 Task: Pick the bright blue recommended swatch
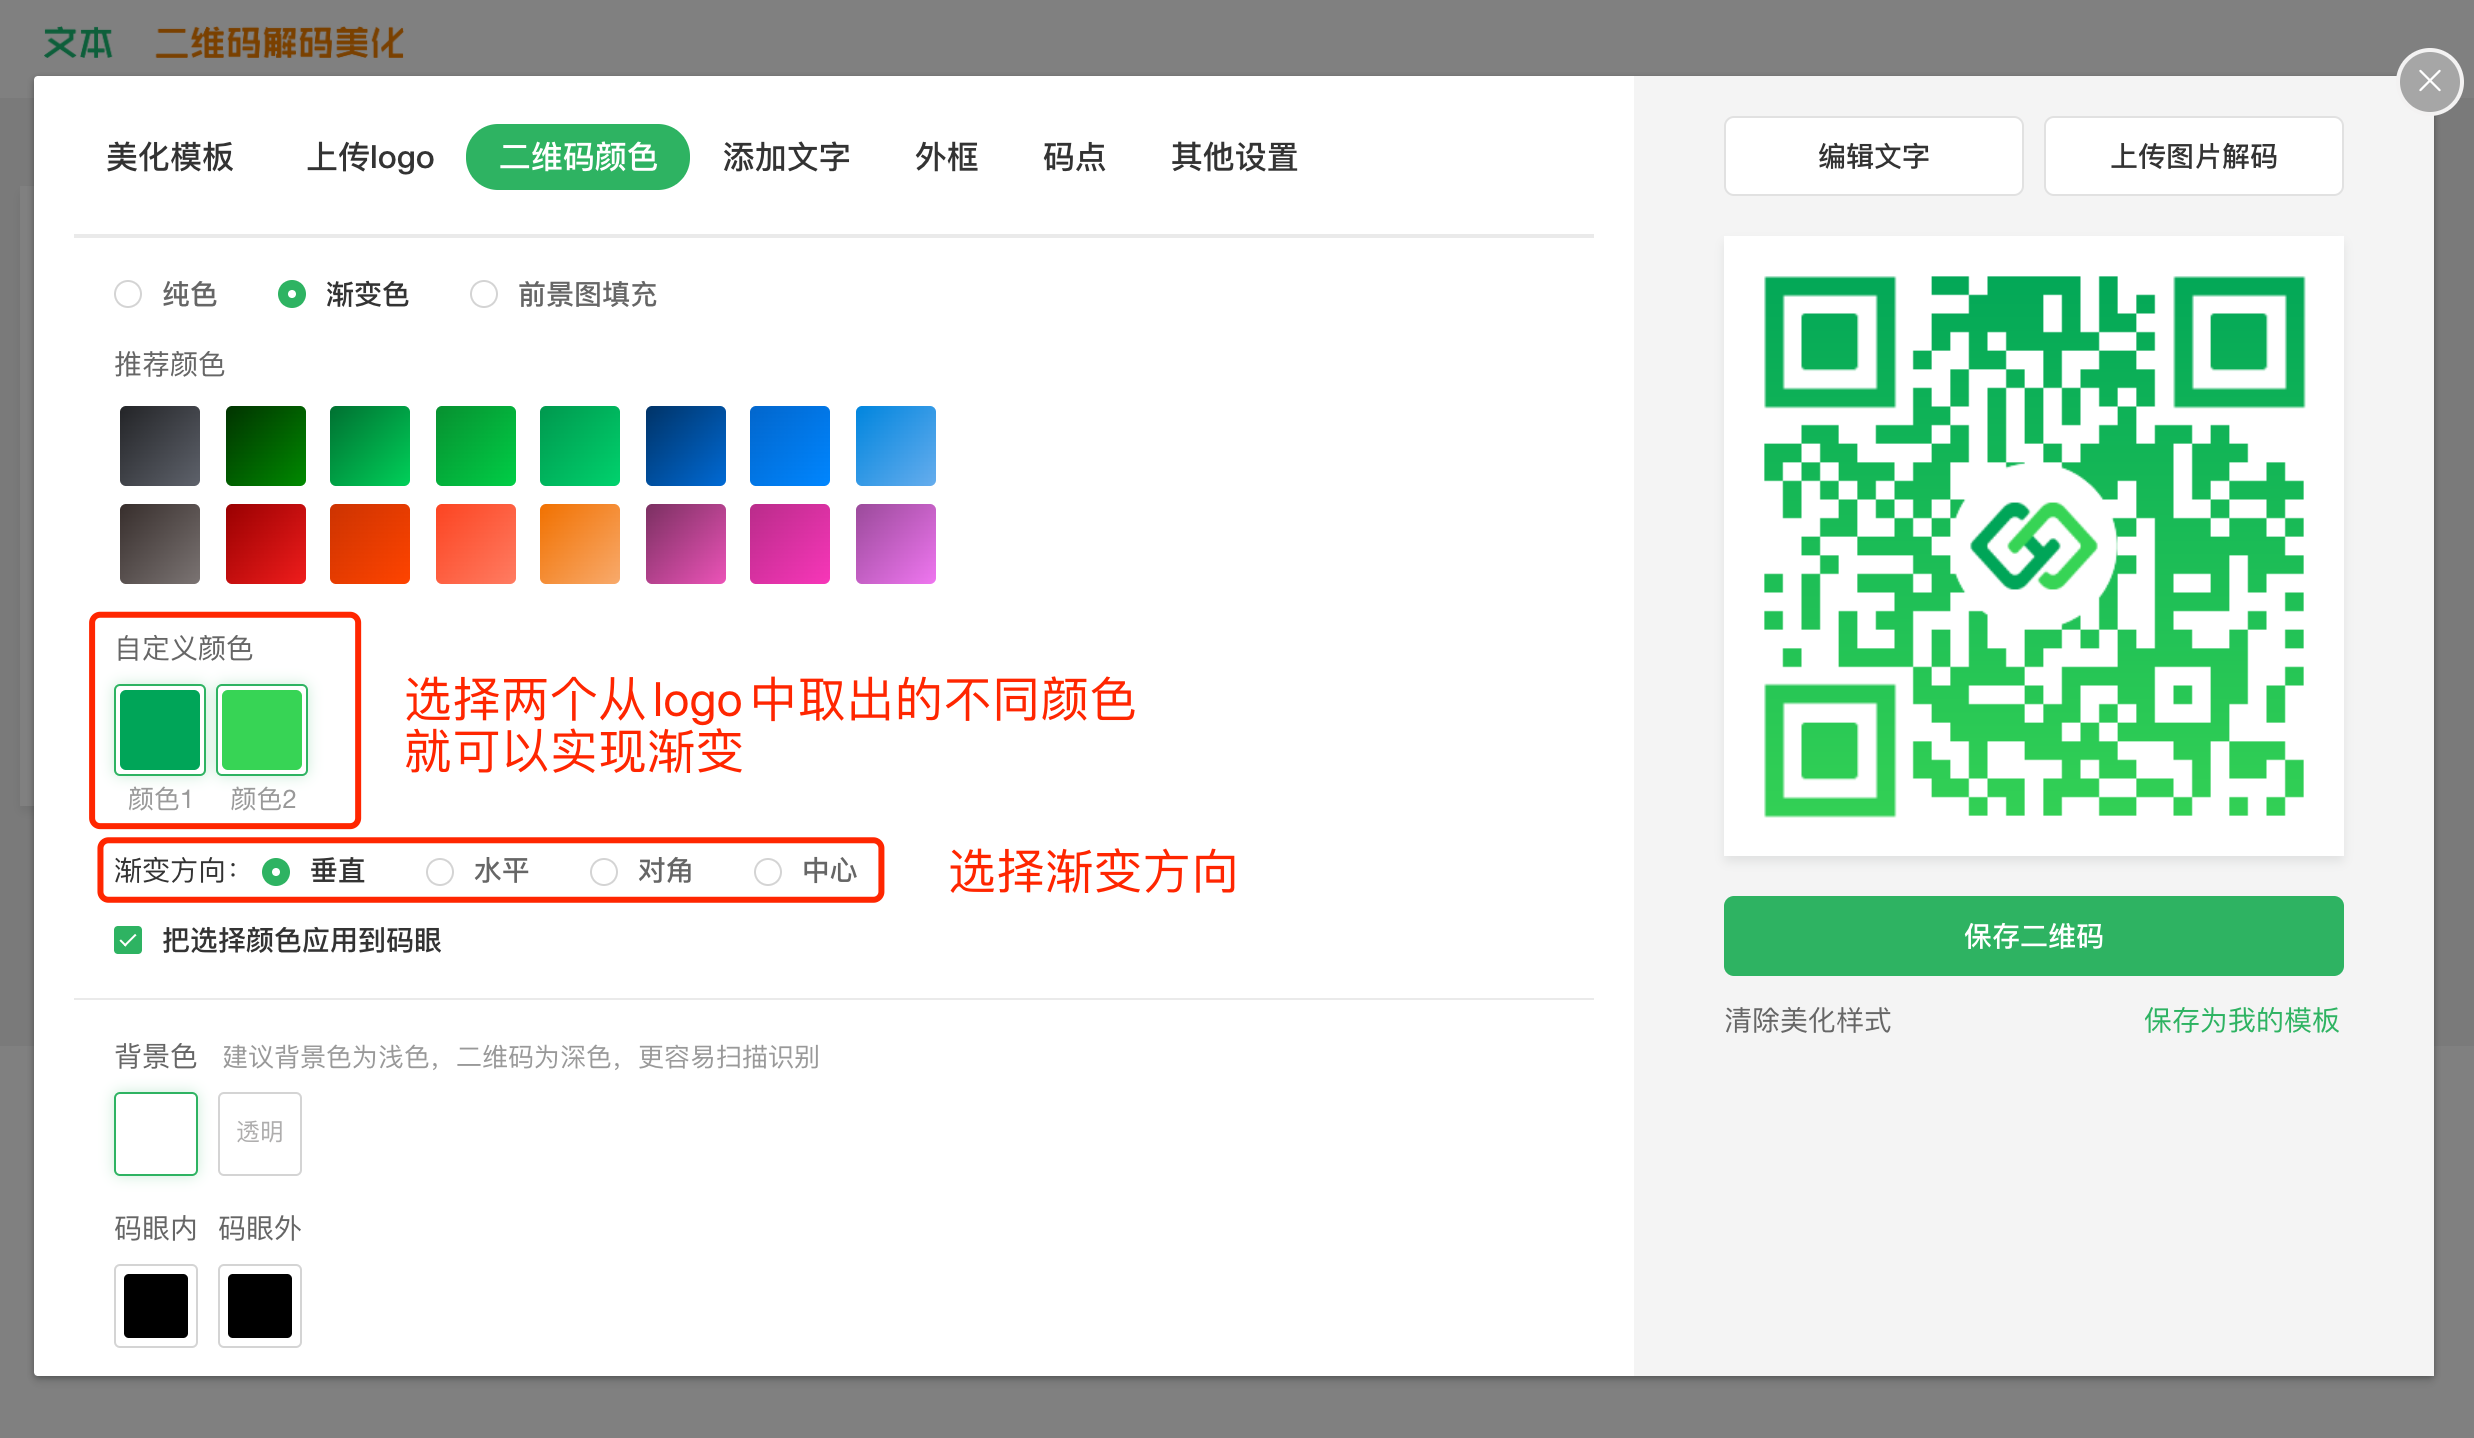click(790, 446)
